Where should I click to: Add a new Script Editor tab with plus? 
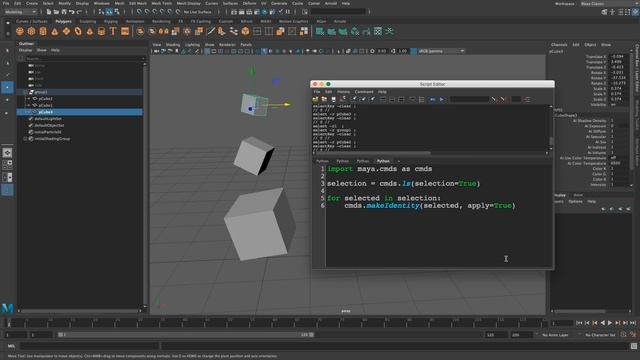click(398, 161)
